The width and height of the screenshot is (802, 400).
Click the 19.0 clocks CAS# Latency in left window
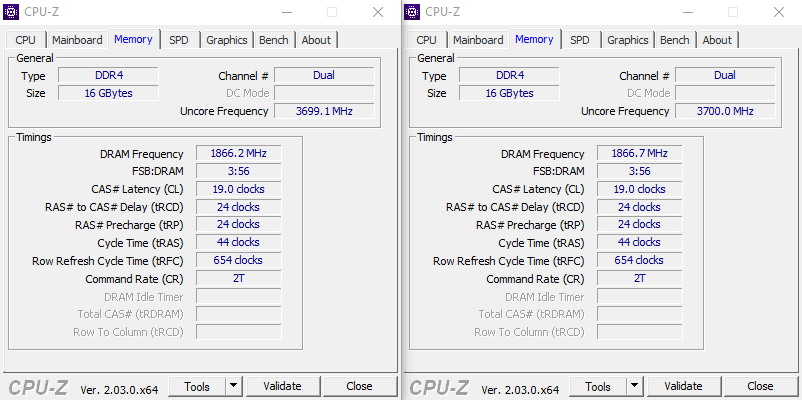239,189
